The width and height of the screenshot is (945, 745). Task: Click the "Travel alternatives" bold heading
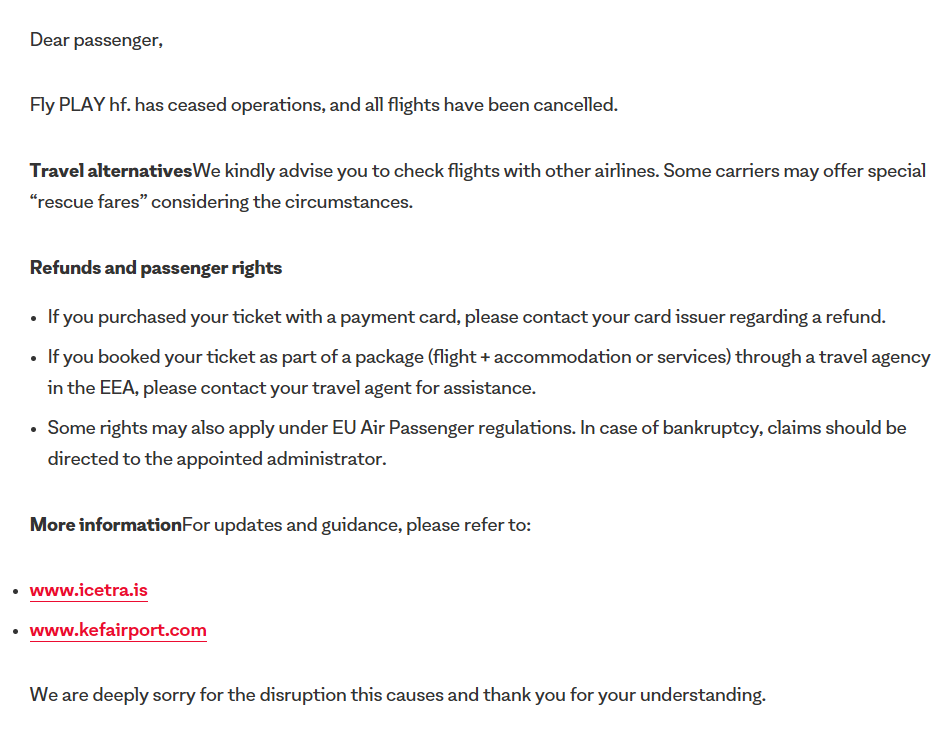(x=111, y=170)
